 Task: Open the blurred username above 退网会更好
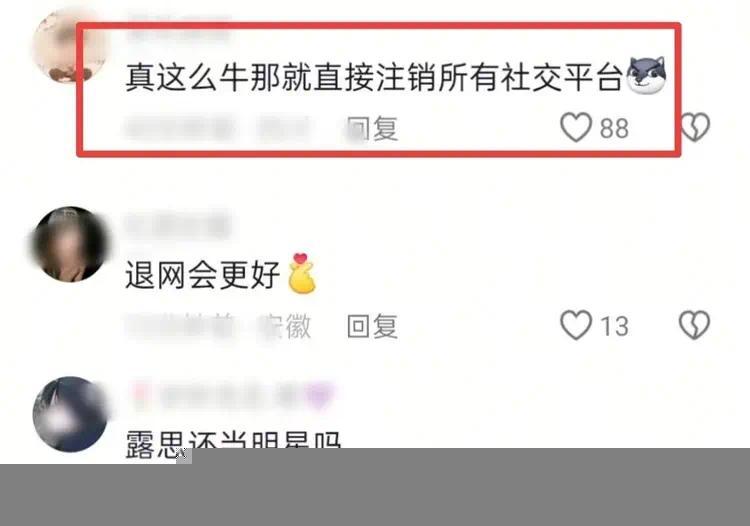178,226
